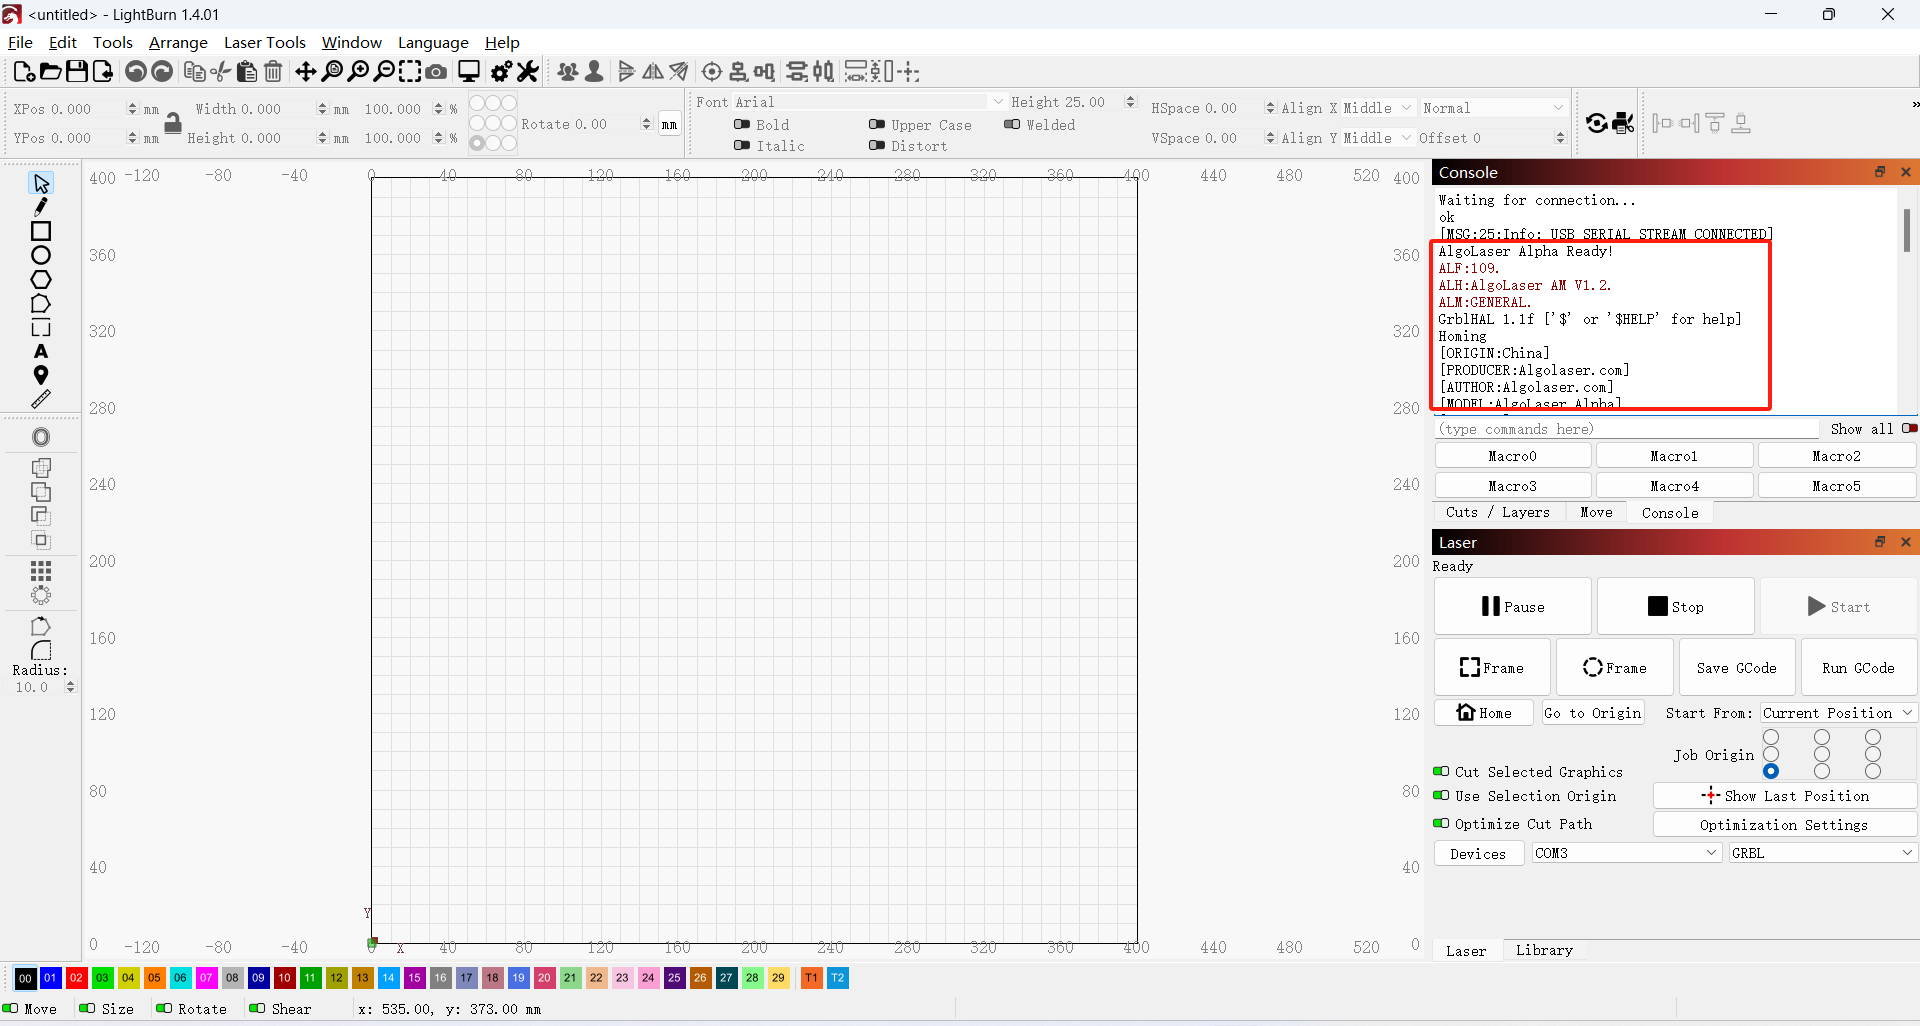This screenshot has width=1920, height=1026.
Task: Switch to Cuts / Layers tab
Action: point(1497,512)
